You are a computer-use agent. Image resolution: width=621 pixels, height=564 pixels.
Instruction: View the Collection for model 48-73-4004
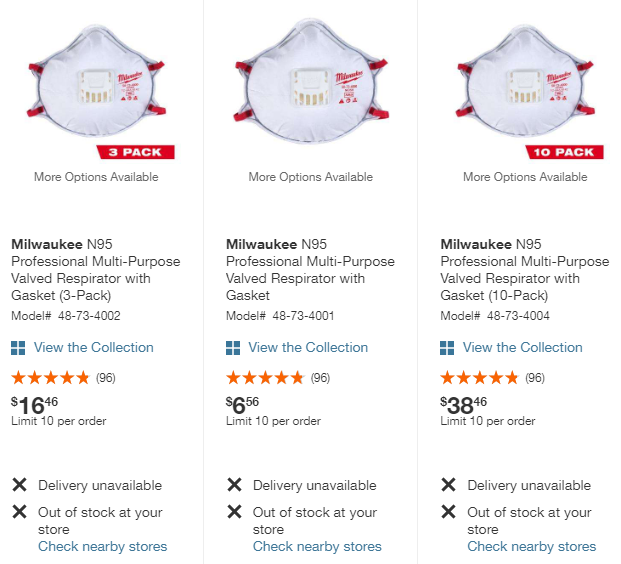coord(522,348)
